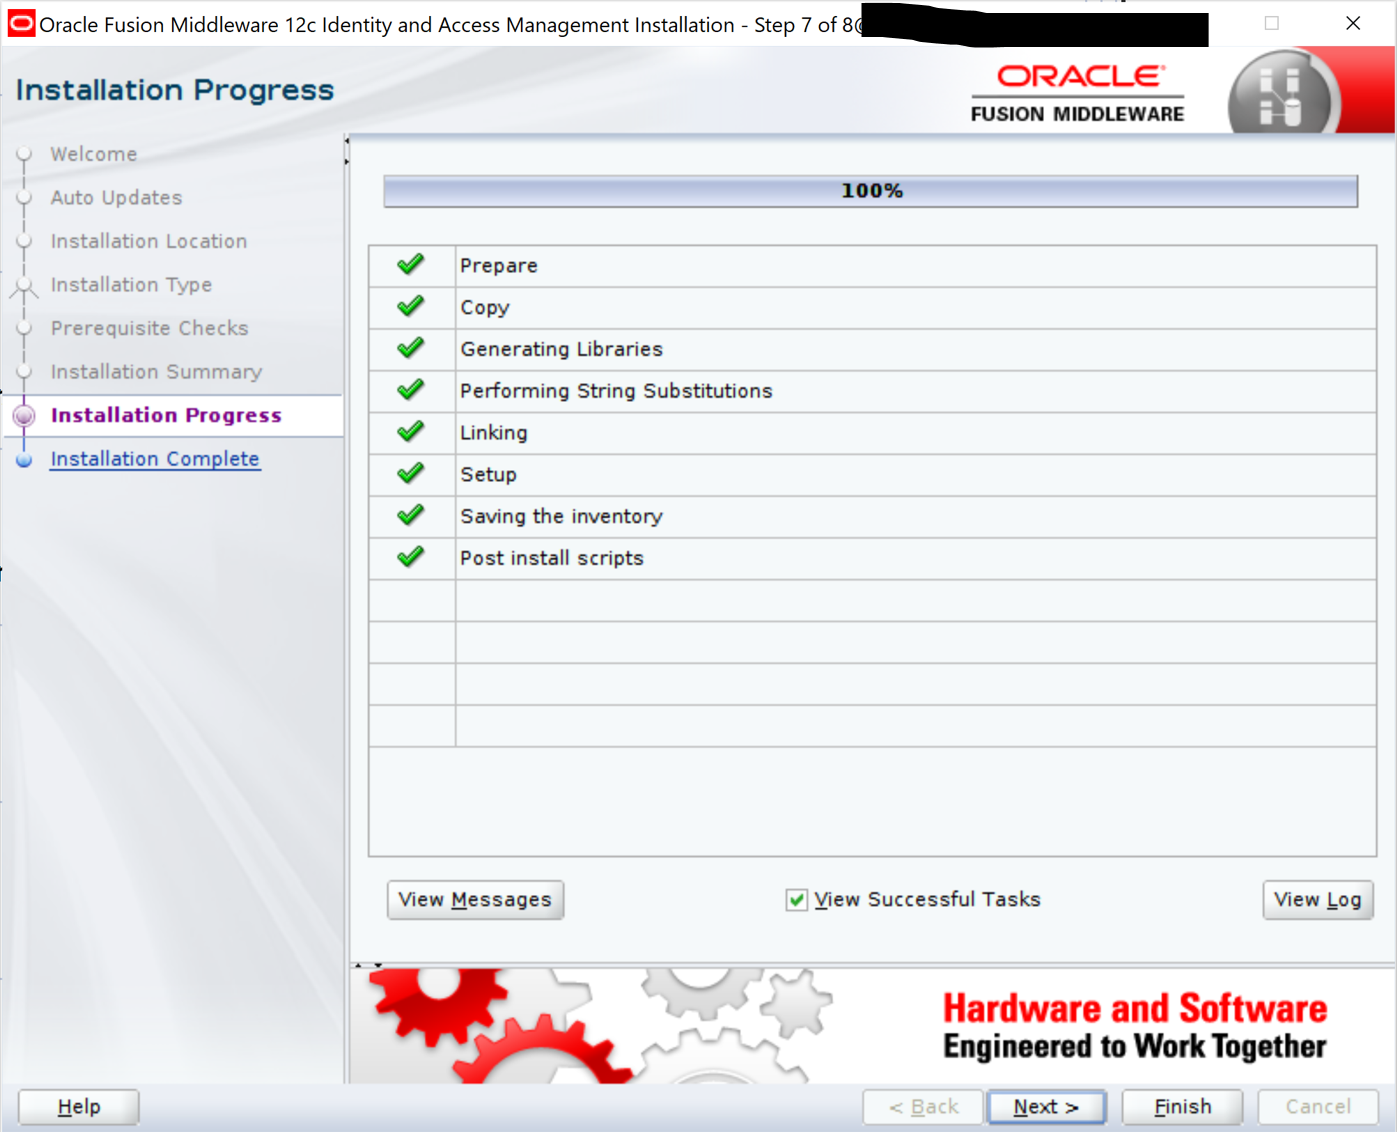Click the 100% progress bar
The image size is (1397, 1132).
coord(870,191)
